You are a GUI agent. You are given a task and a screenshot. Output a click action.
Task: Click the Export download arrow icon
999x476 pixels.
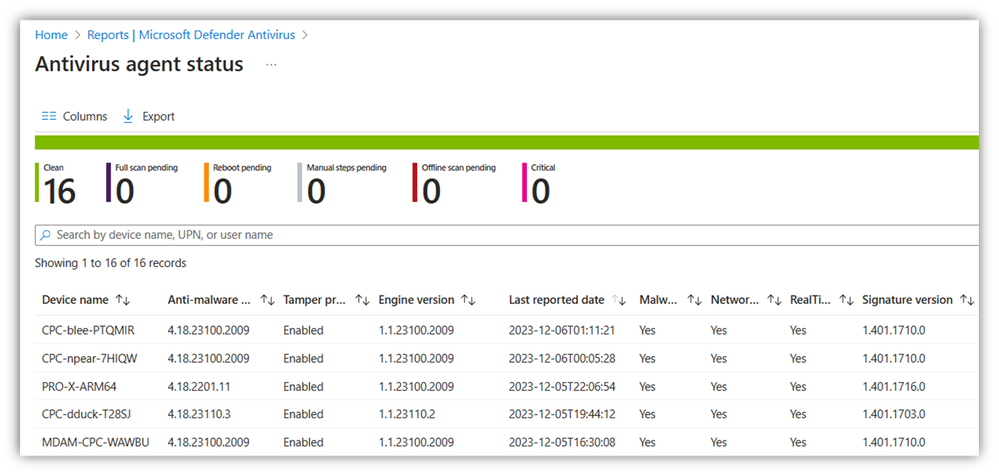pyautogui.click(x=128, y=116)
